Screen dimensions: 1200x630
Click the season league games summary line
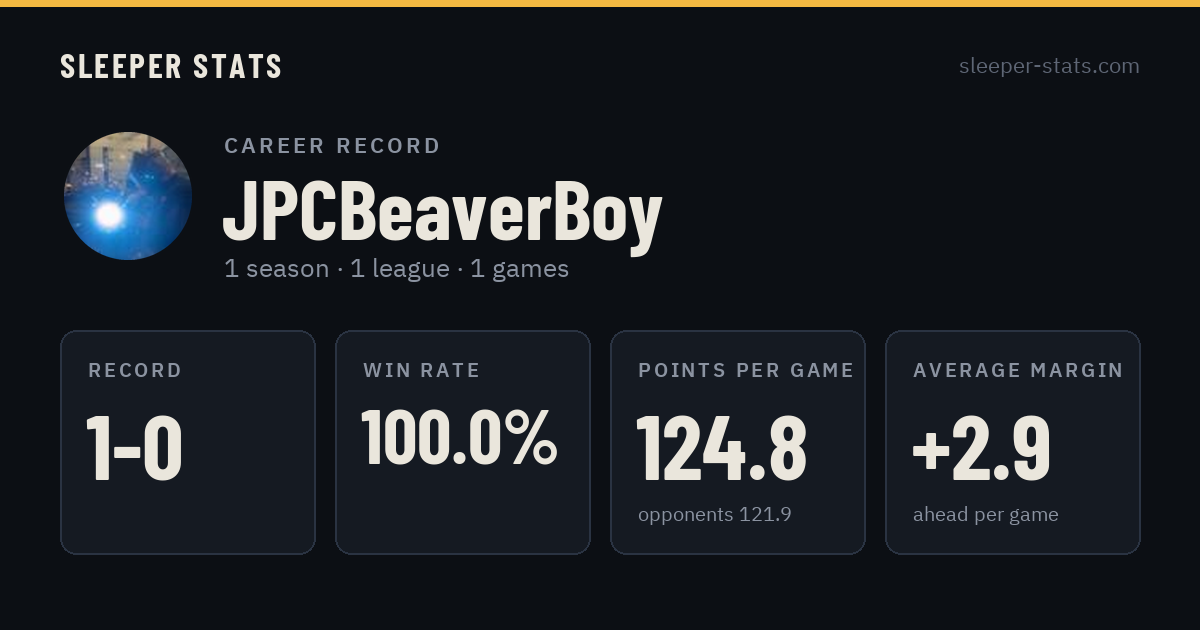tap(396, 269)
